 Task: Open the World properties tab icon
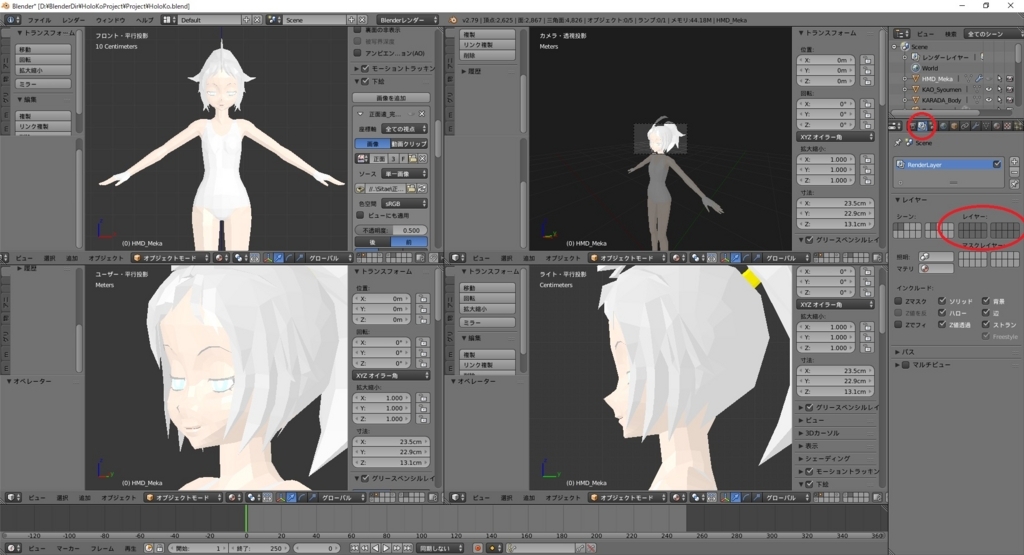(943, 126)
